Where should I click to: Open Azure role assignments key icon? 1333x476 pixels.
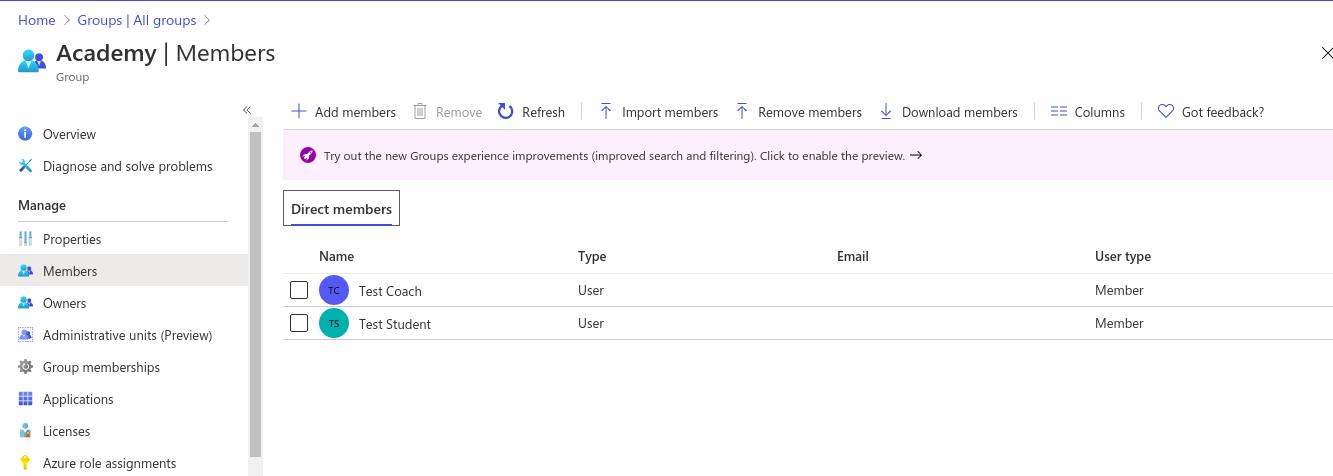[25, 463]
